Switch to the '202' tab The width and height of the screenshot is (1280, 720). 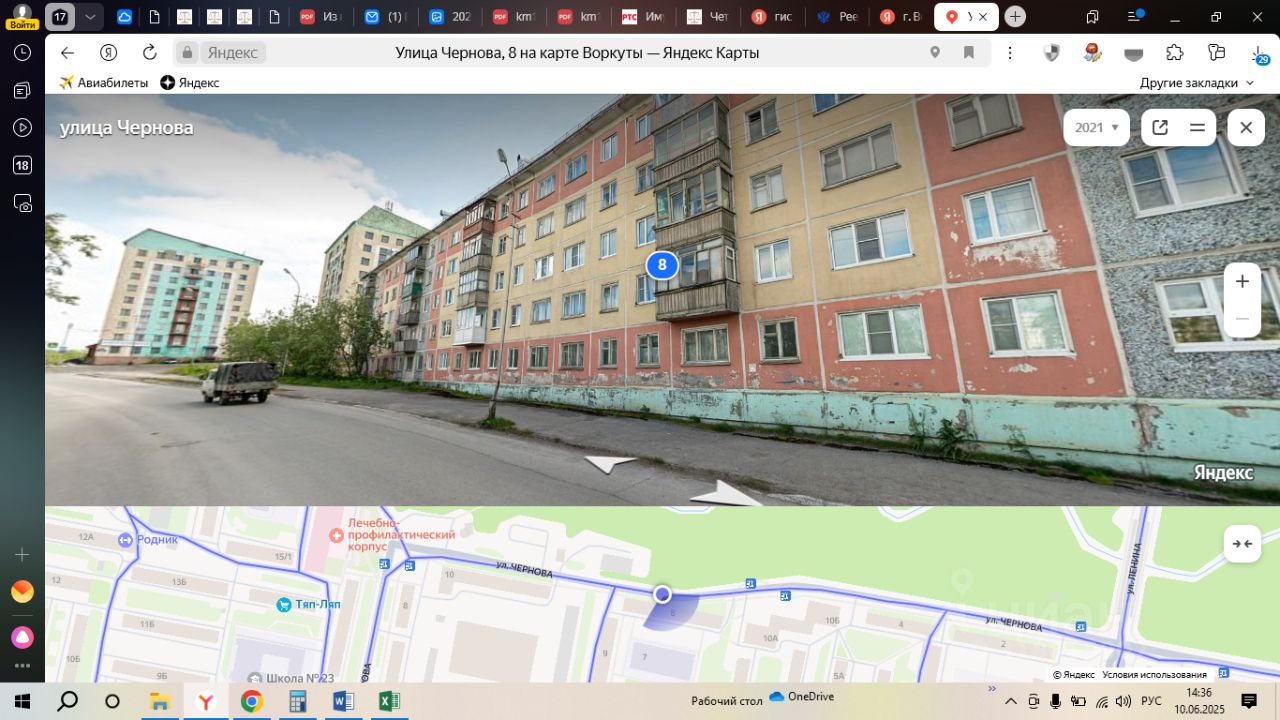tap(450, 17)
